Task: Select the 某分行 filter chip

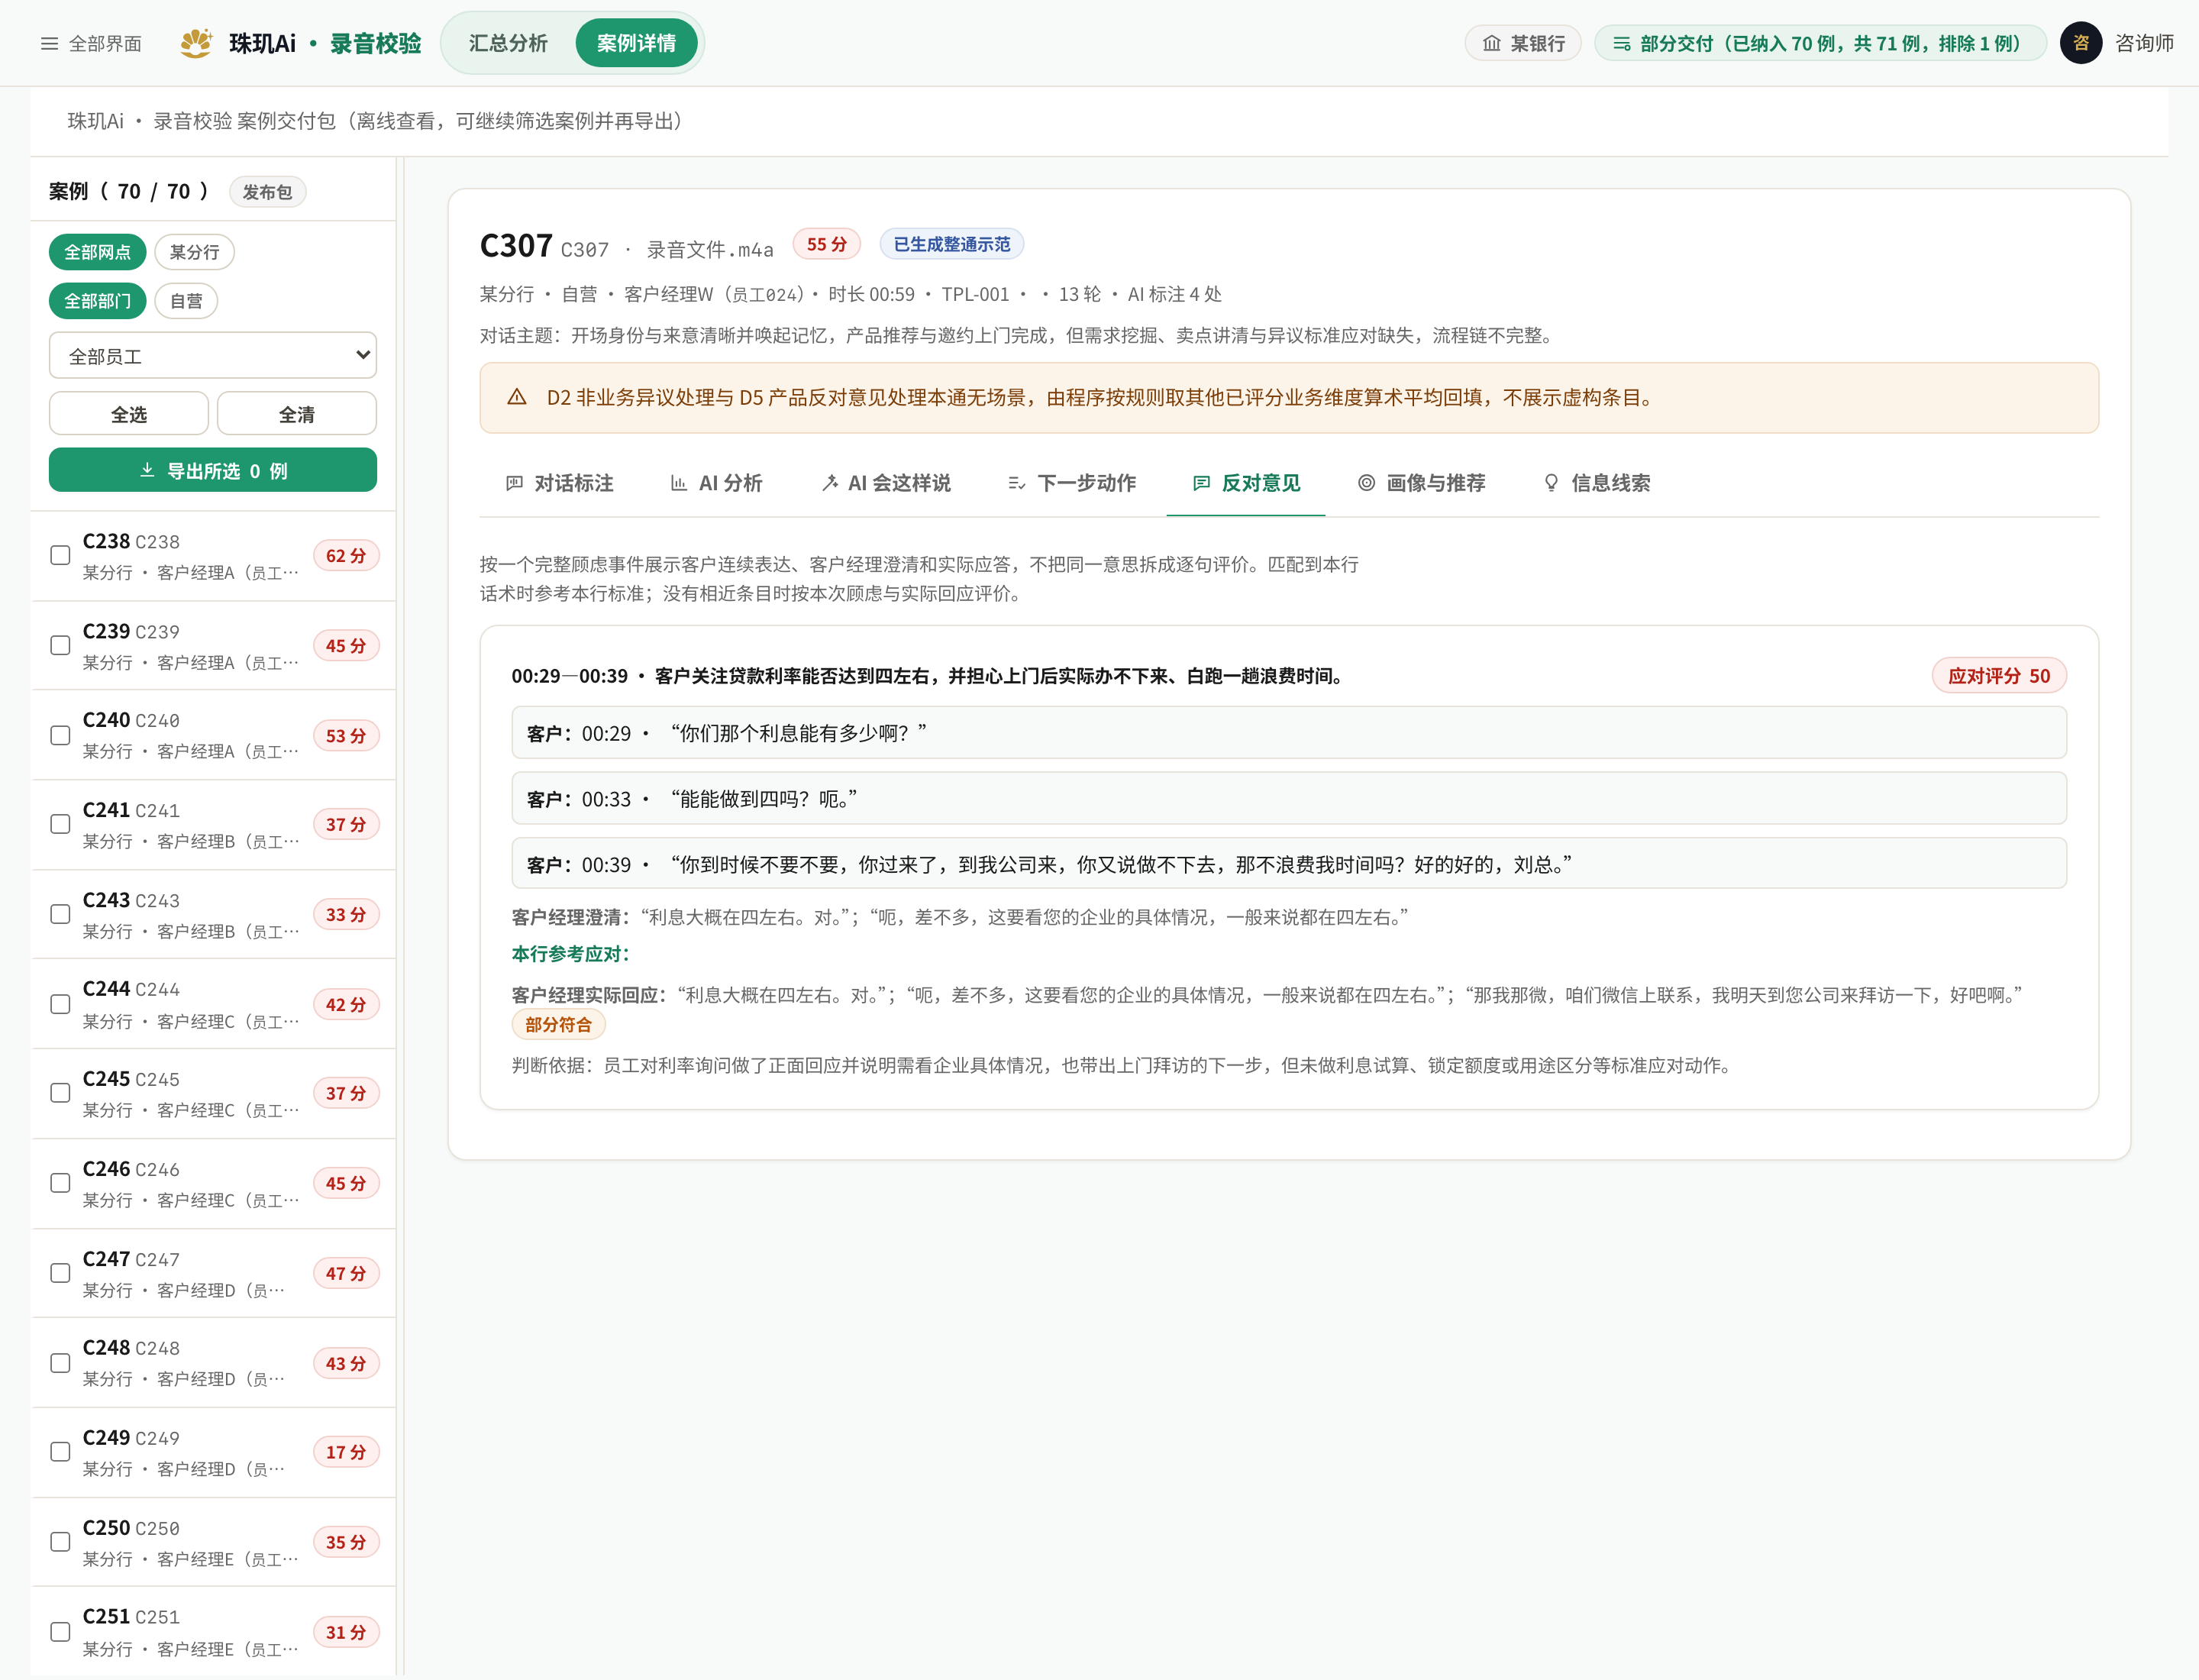Action: point(194,252)
